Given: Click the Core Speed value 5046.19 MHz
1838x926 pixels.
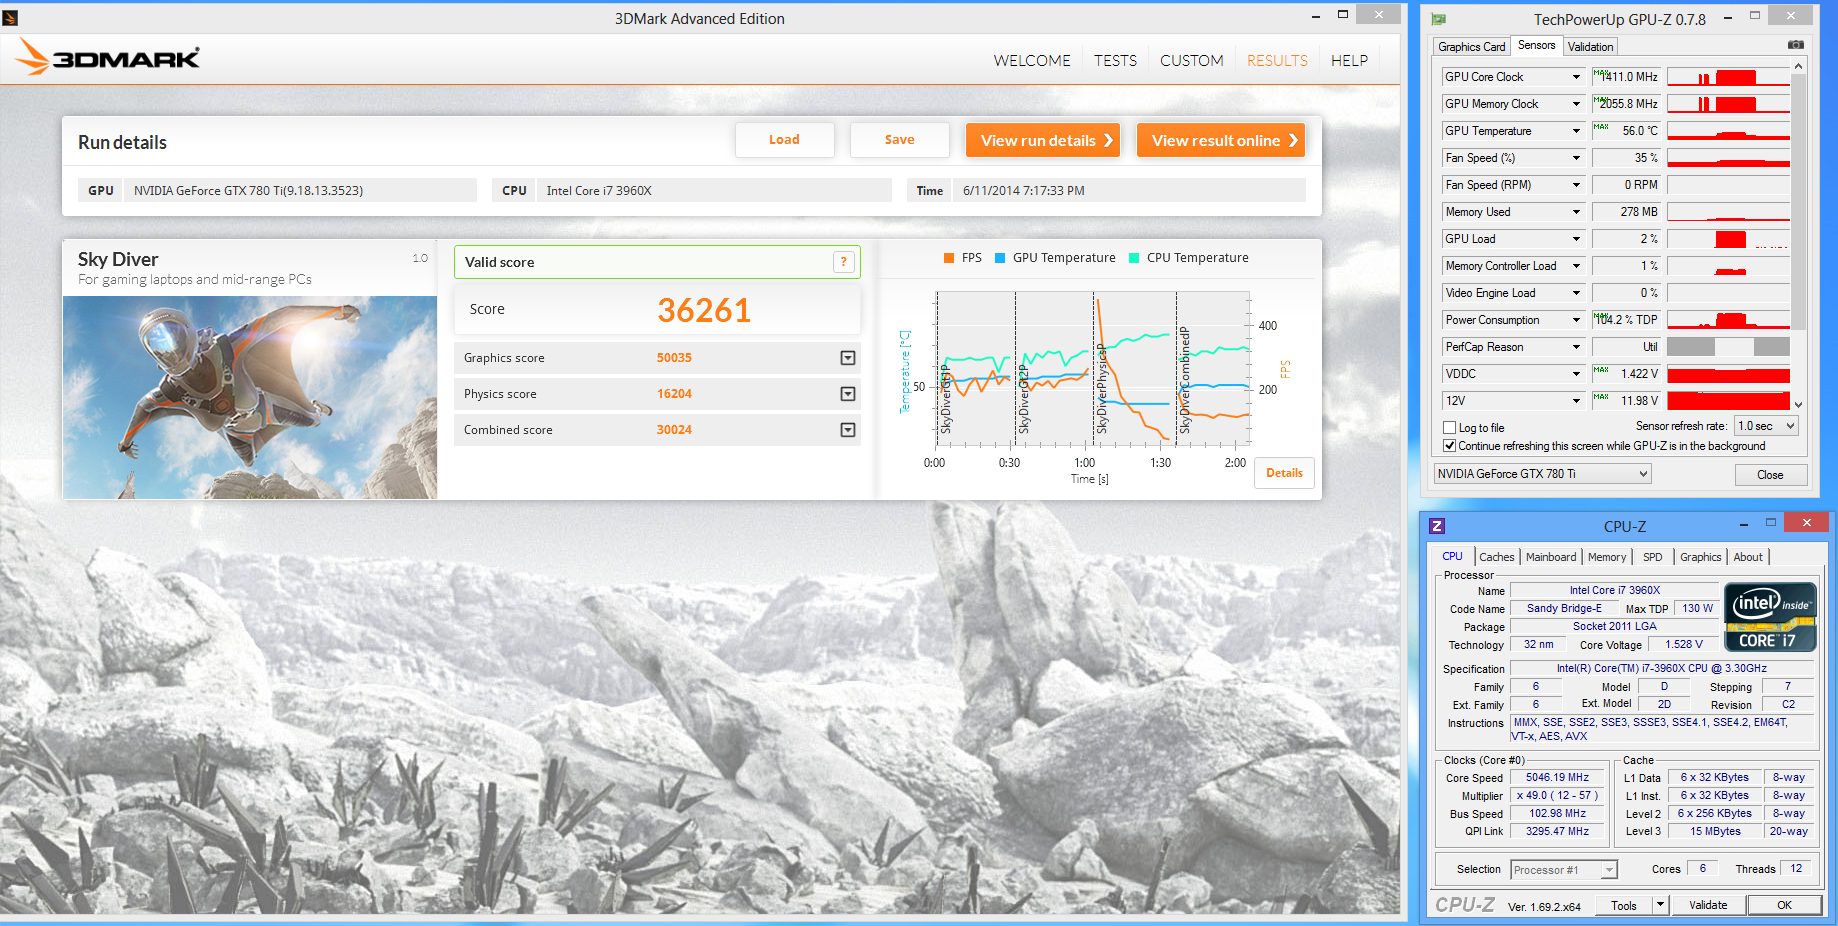Looking at the screenshot, I should 1557,777.
